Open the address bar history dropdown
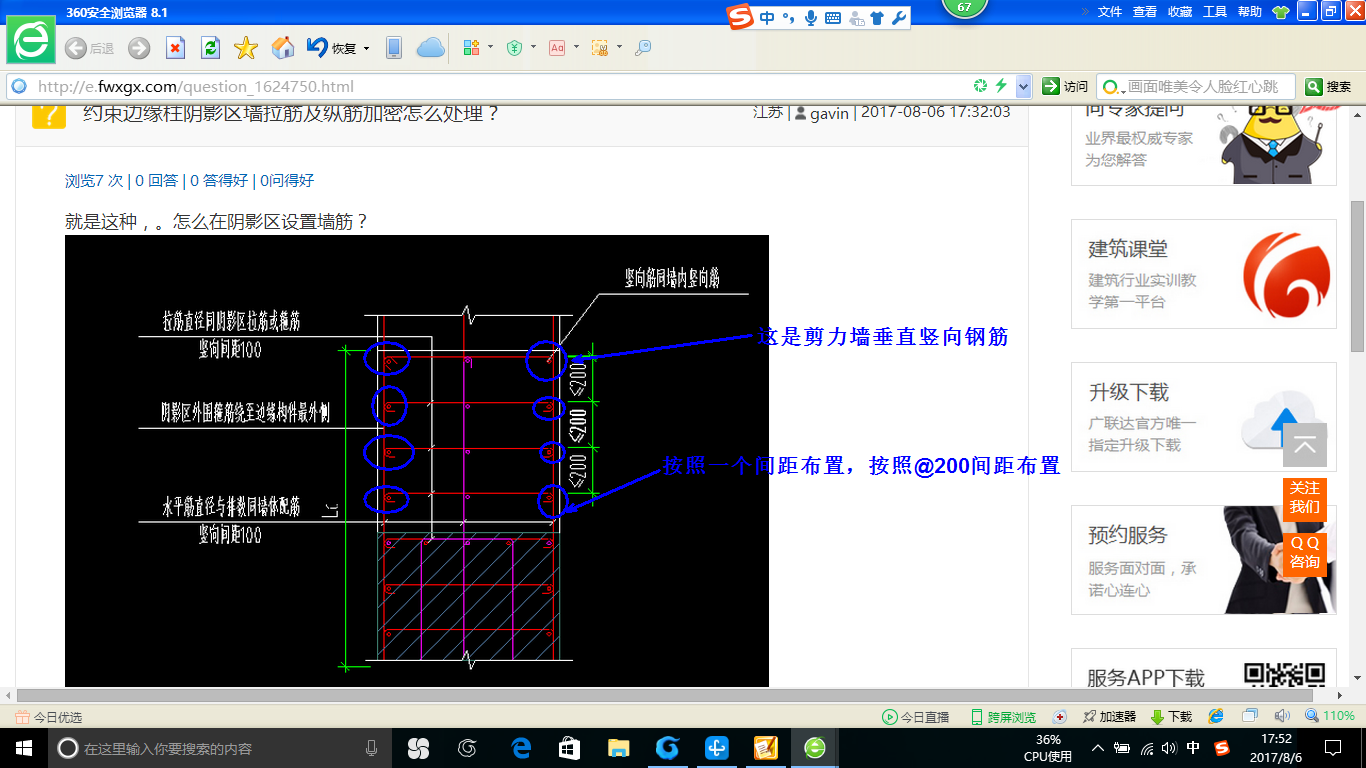This screenshot has height=768, width=1366. pos(1024,87)
